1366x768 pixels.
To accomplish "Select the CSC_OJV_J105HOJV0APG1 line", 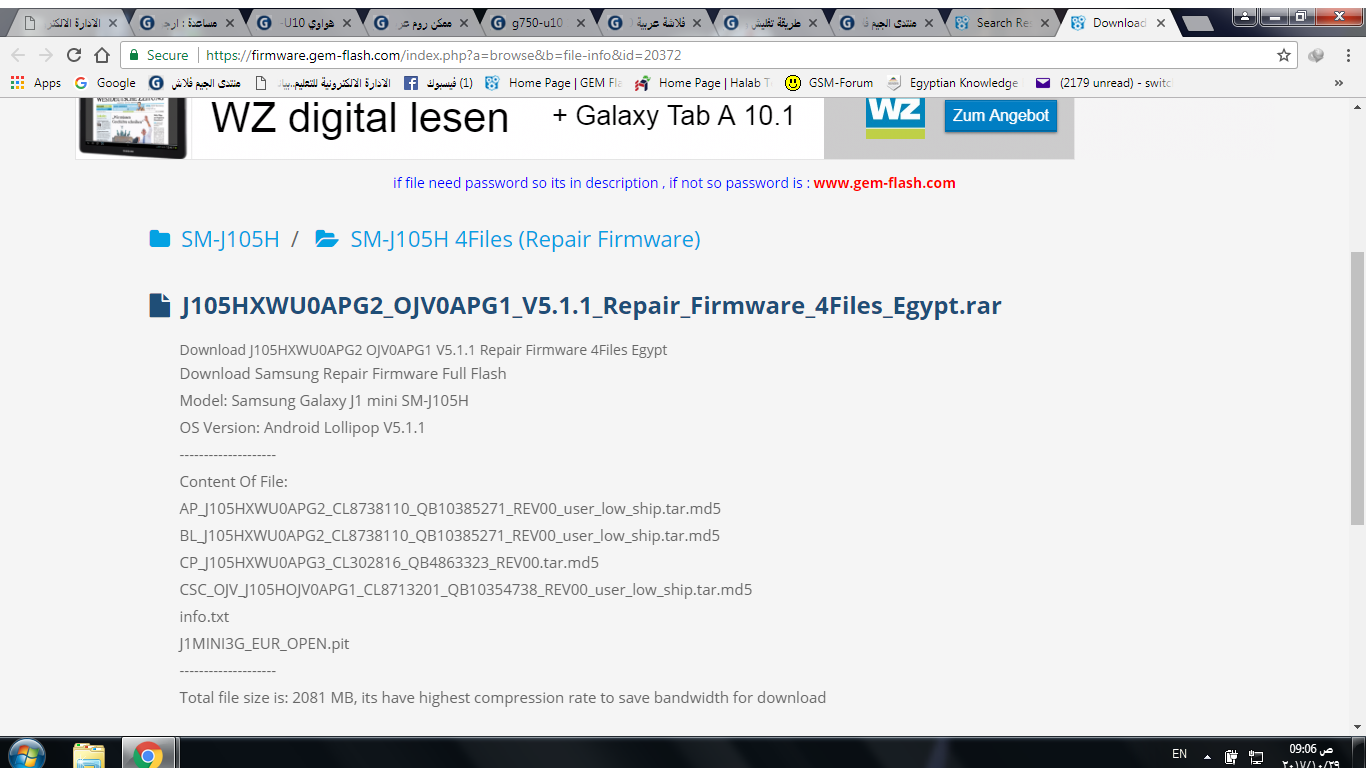I will pos(466,590).
